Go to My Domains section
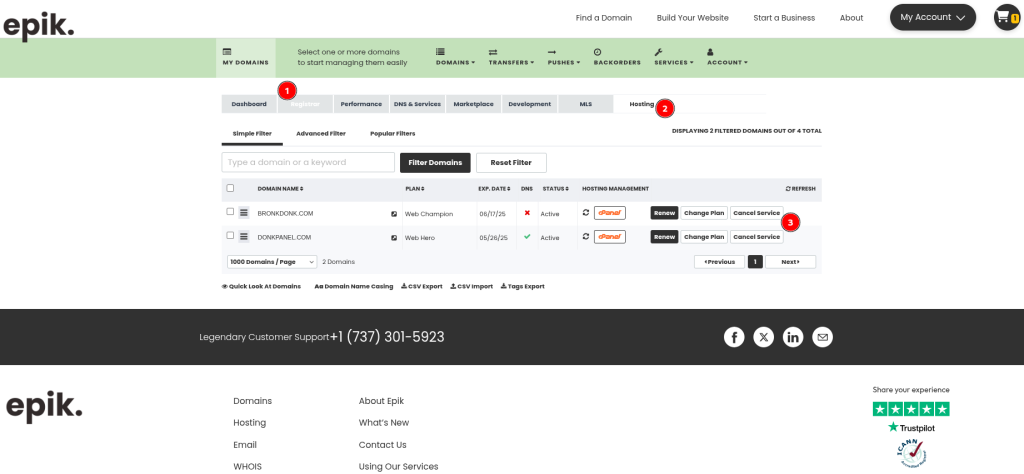This screenshot has height=474, width=1024. coord(246,57)
